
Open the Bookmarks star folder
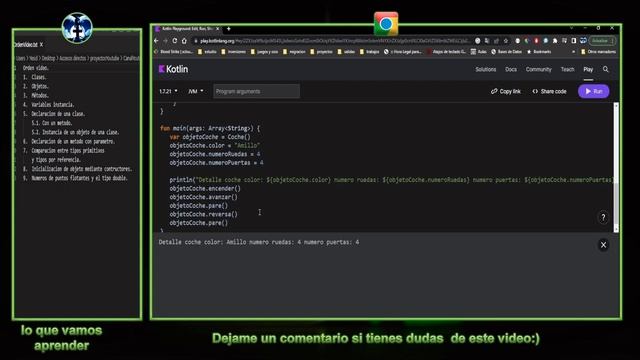coord(539,52)
